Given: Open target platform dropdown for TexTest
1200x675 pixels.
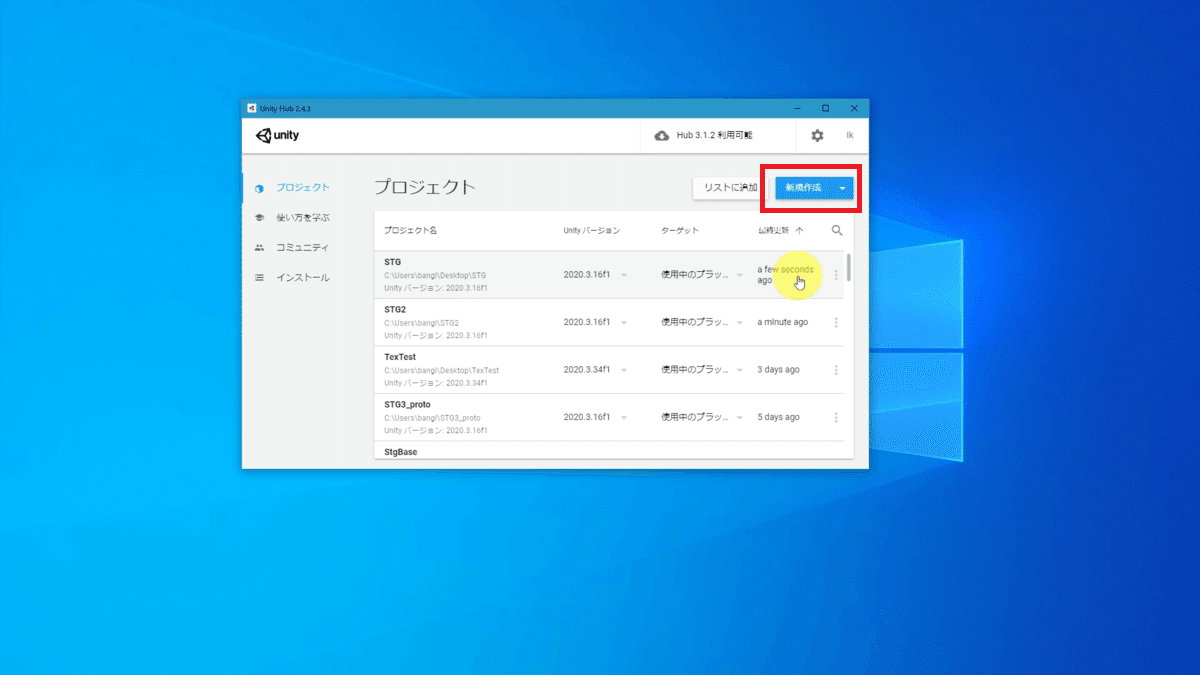Looking at the screenshot, I should click(740, 370).
